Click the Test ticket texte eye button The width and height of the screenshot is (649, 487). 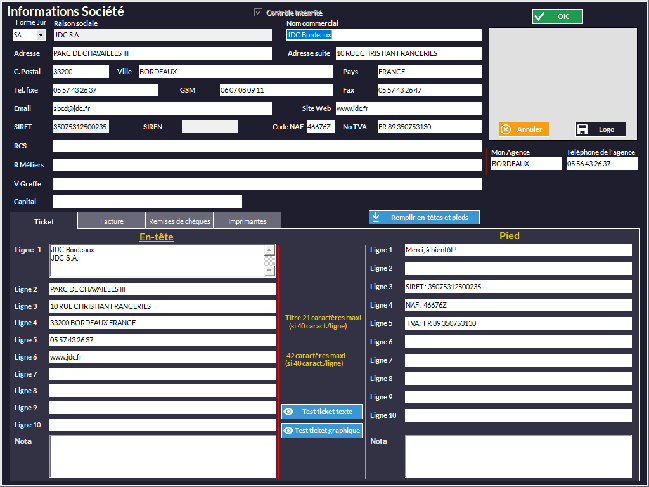coord(321,411)
